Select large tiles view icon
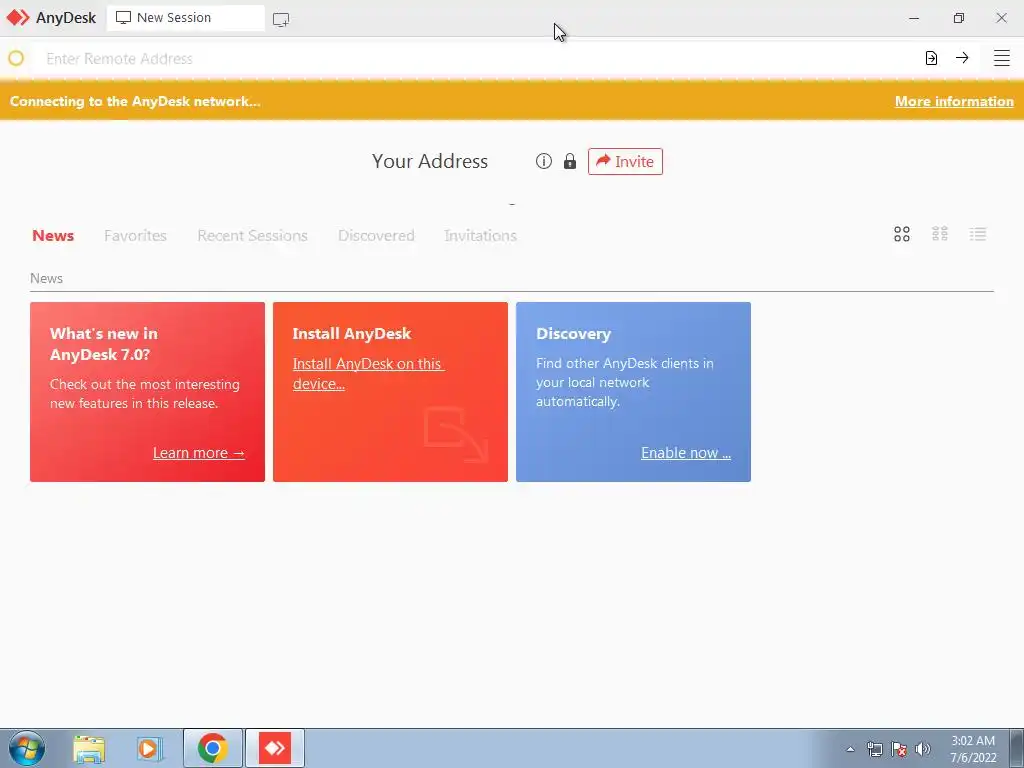Screen dimensions: 1024x768 pyautogui.click(x=902, y=234)
